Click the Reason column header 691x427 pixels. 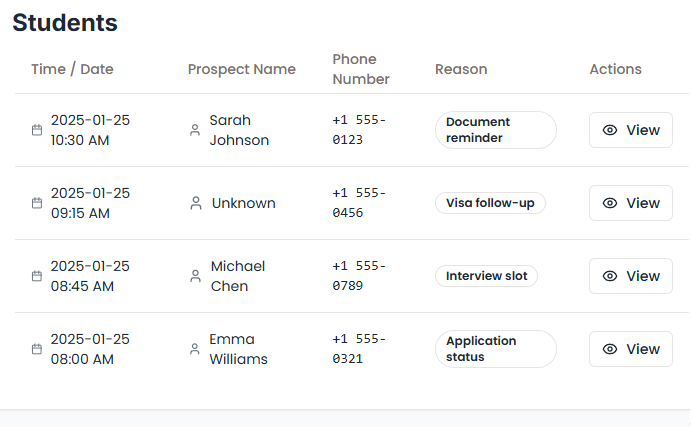click(x=461, y=69)
